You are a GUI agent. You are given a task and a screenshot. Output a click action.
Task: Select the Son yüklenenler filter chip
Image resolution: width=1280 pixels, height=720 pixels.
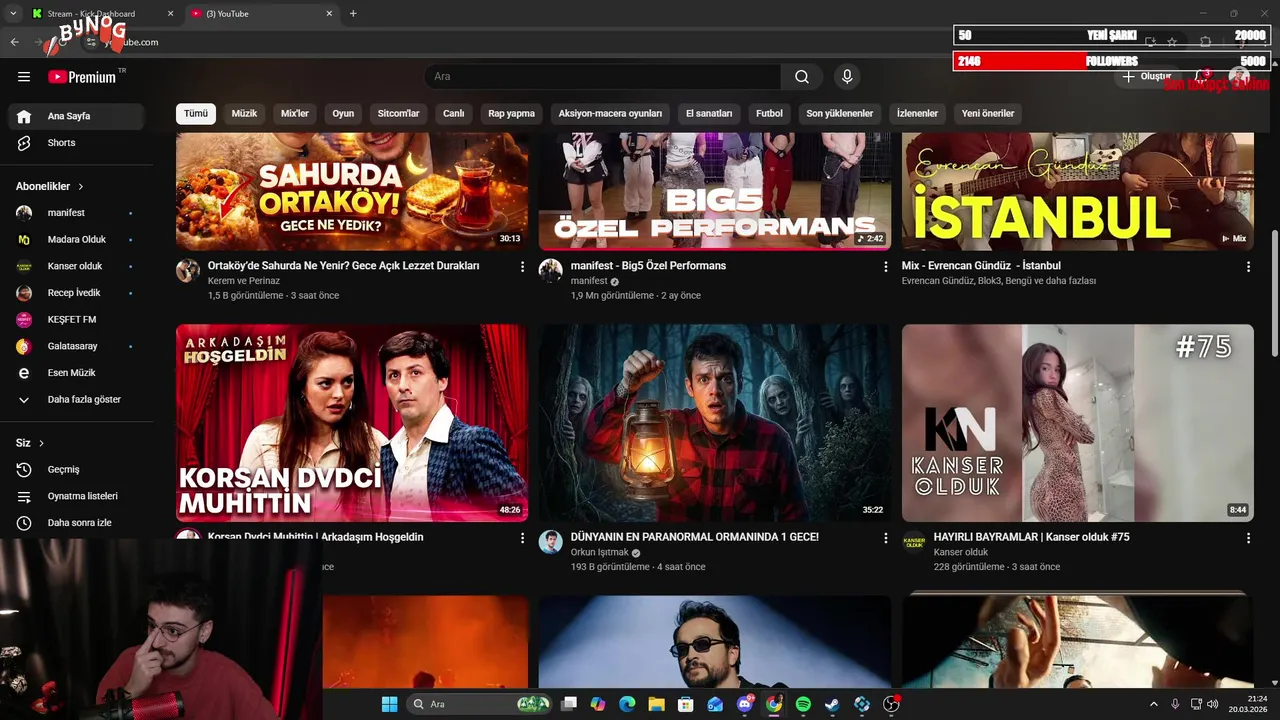[840, 114]
